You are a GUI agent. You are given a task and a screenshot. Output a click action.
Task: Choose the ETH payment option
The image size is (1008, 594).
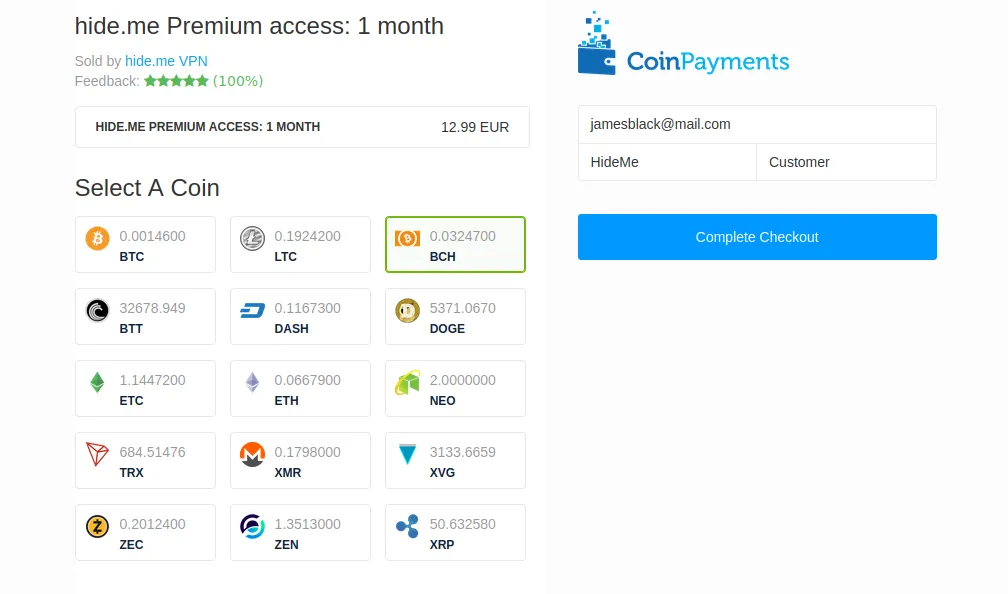click(300, 388)
